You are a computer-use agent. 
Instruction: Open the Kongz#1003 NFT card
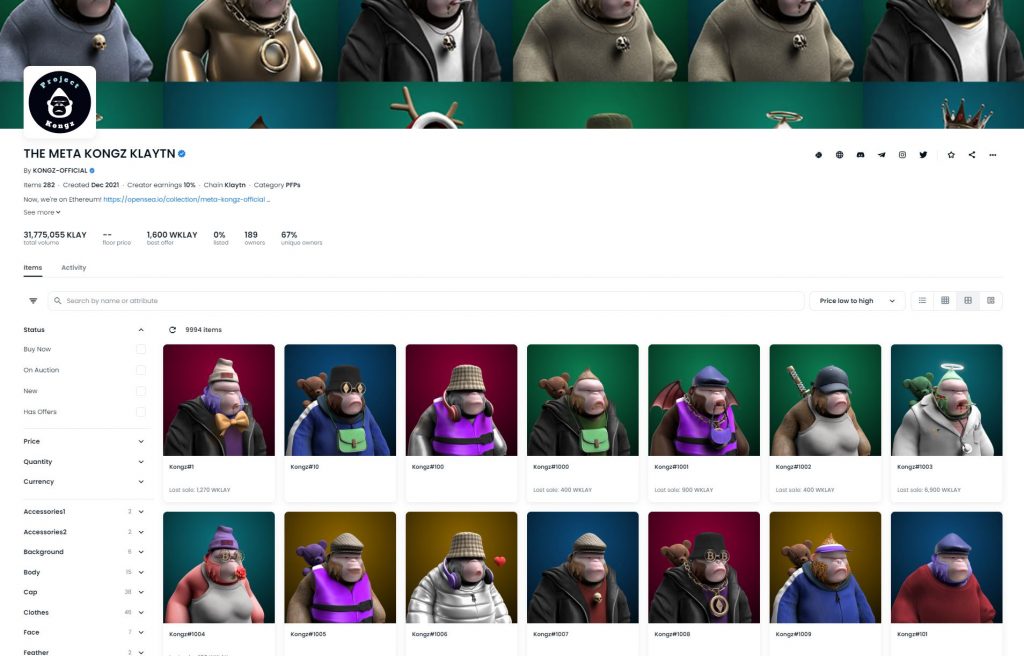point(946,423)
